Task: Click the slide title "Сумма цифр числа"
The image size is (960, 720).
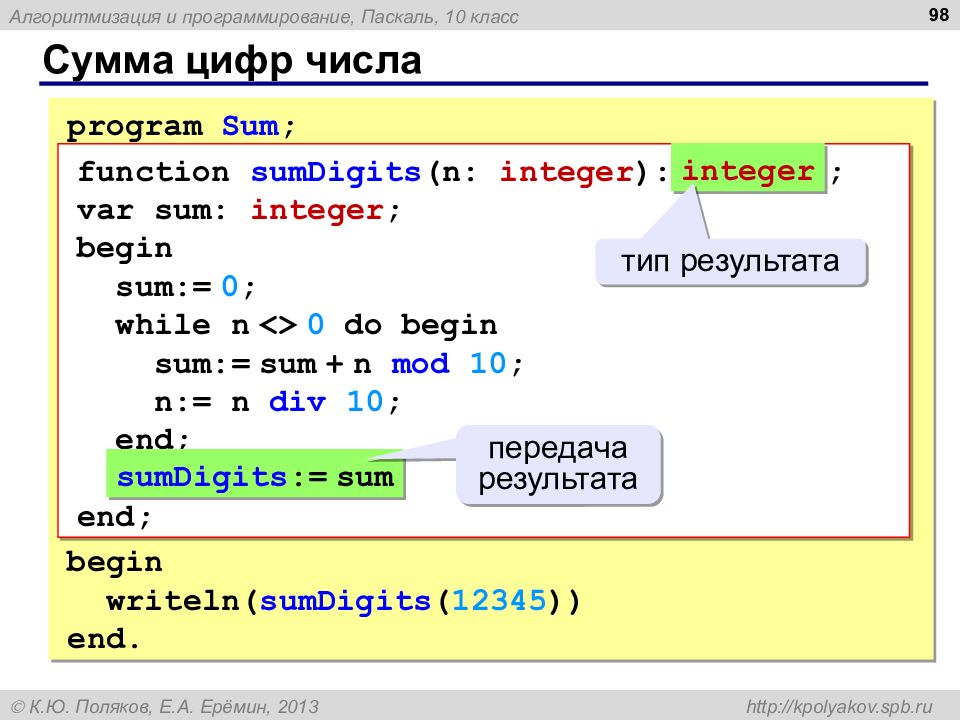Action: pyautogui.click(x=232, y=61)
